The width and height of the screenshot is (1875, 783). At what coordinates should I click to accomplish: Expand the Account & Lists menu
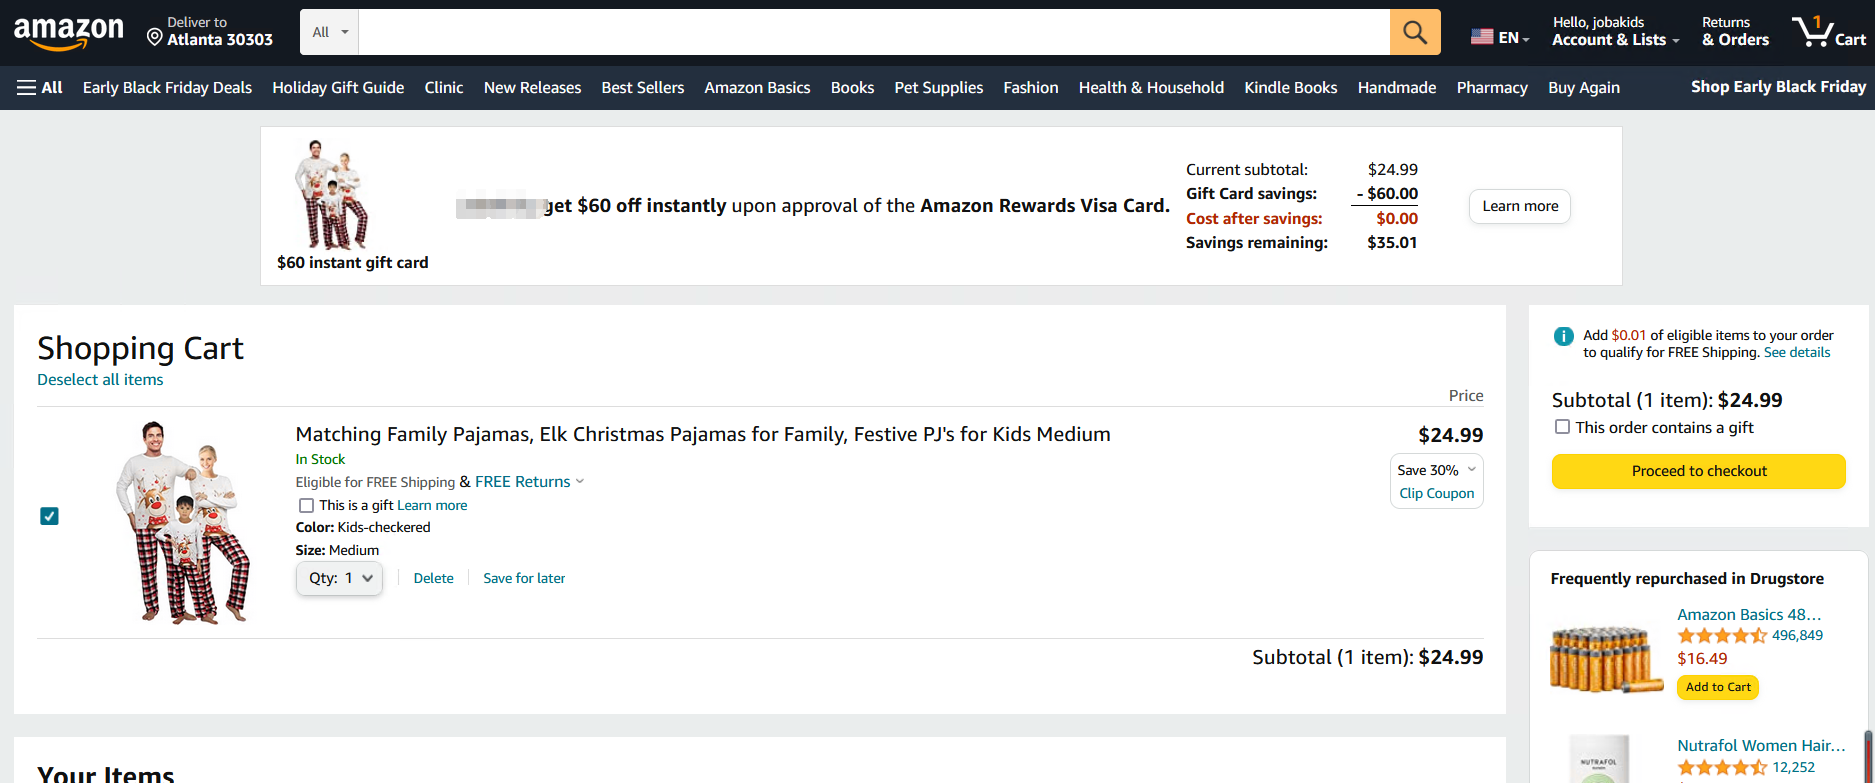tap(1614, 32)
